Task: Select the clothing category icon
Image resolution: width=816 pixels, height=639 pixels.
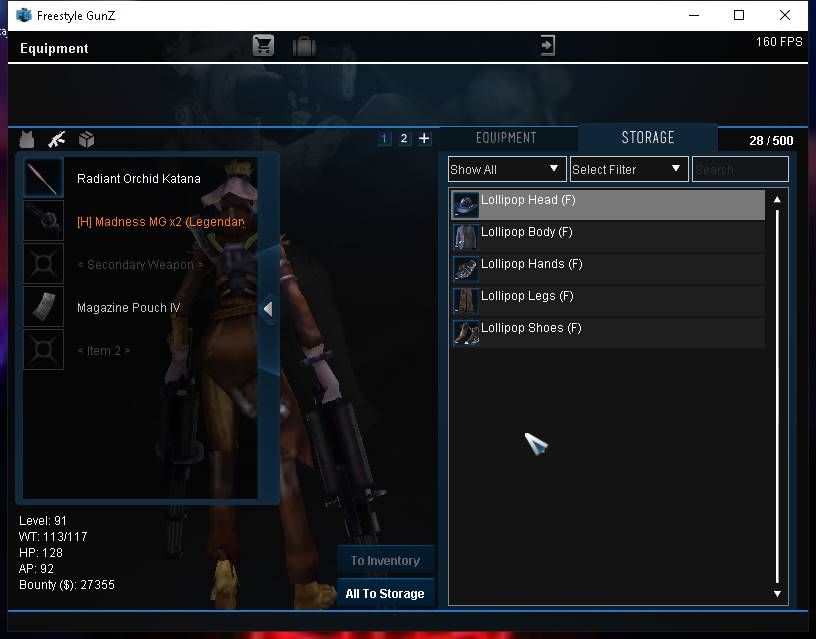Action: pyautogui.click(x=27, y=139)
